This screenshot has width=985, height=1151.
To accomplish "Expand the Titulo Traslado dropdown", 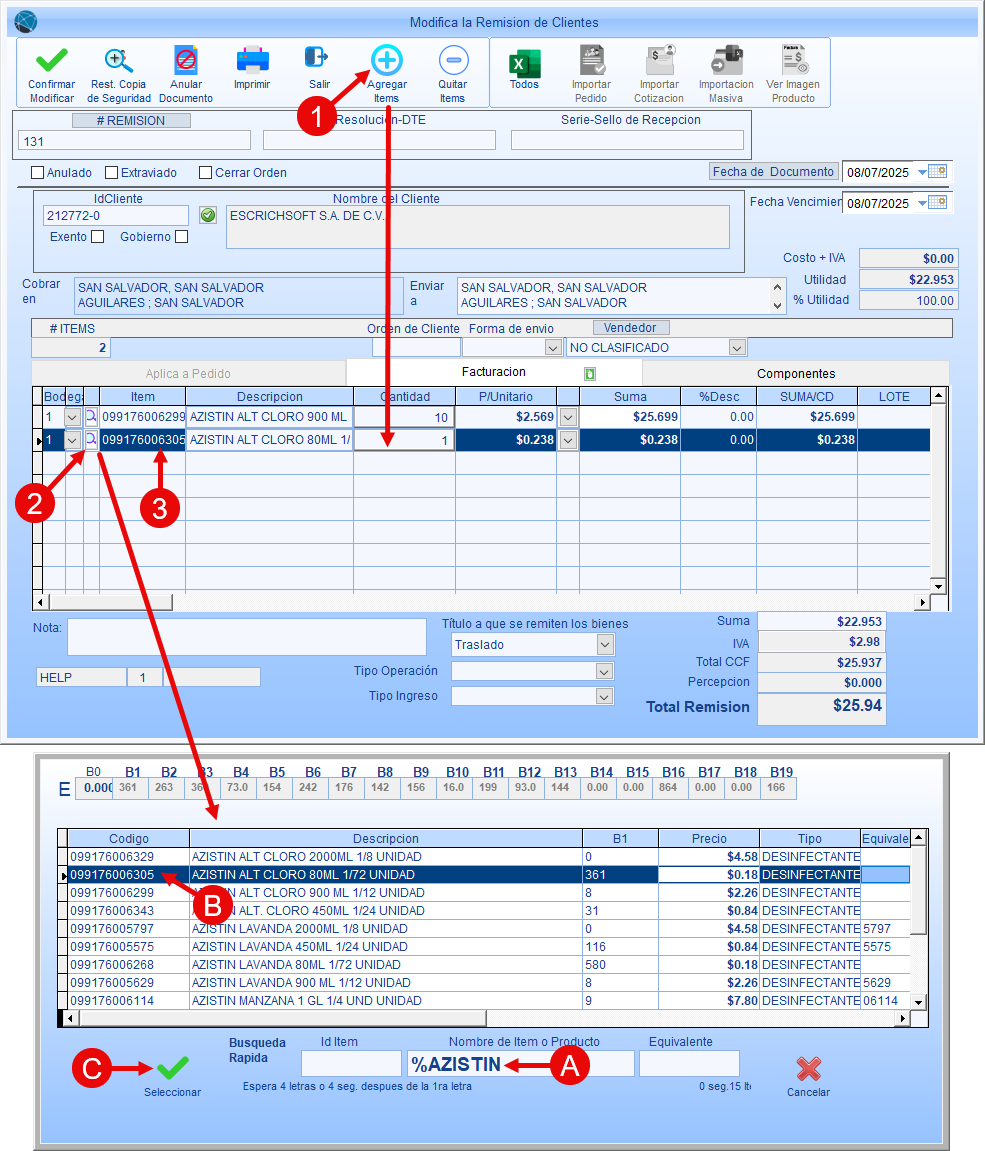I will click(x=605, y=645).
